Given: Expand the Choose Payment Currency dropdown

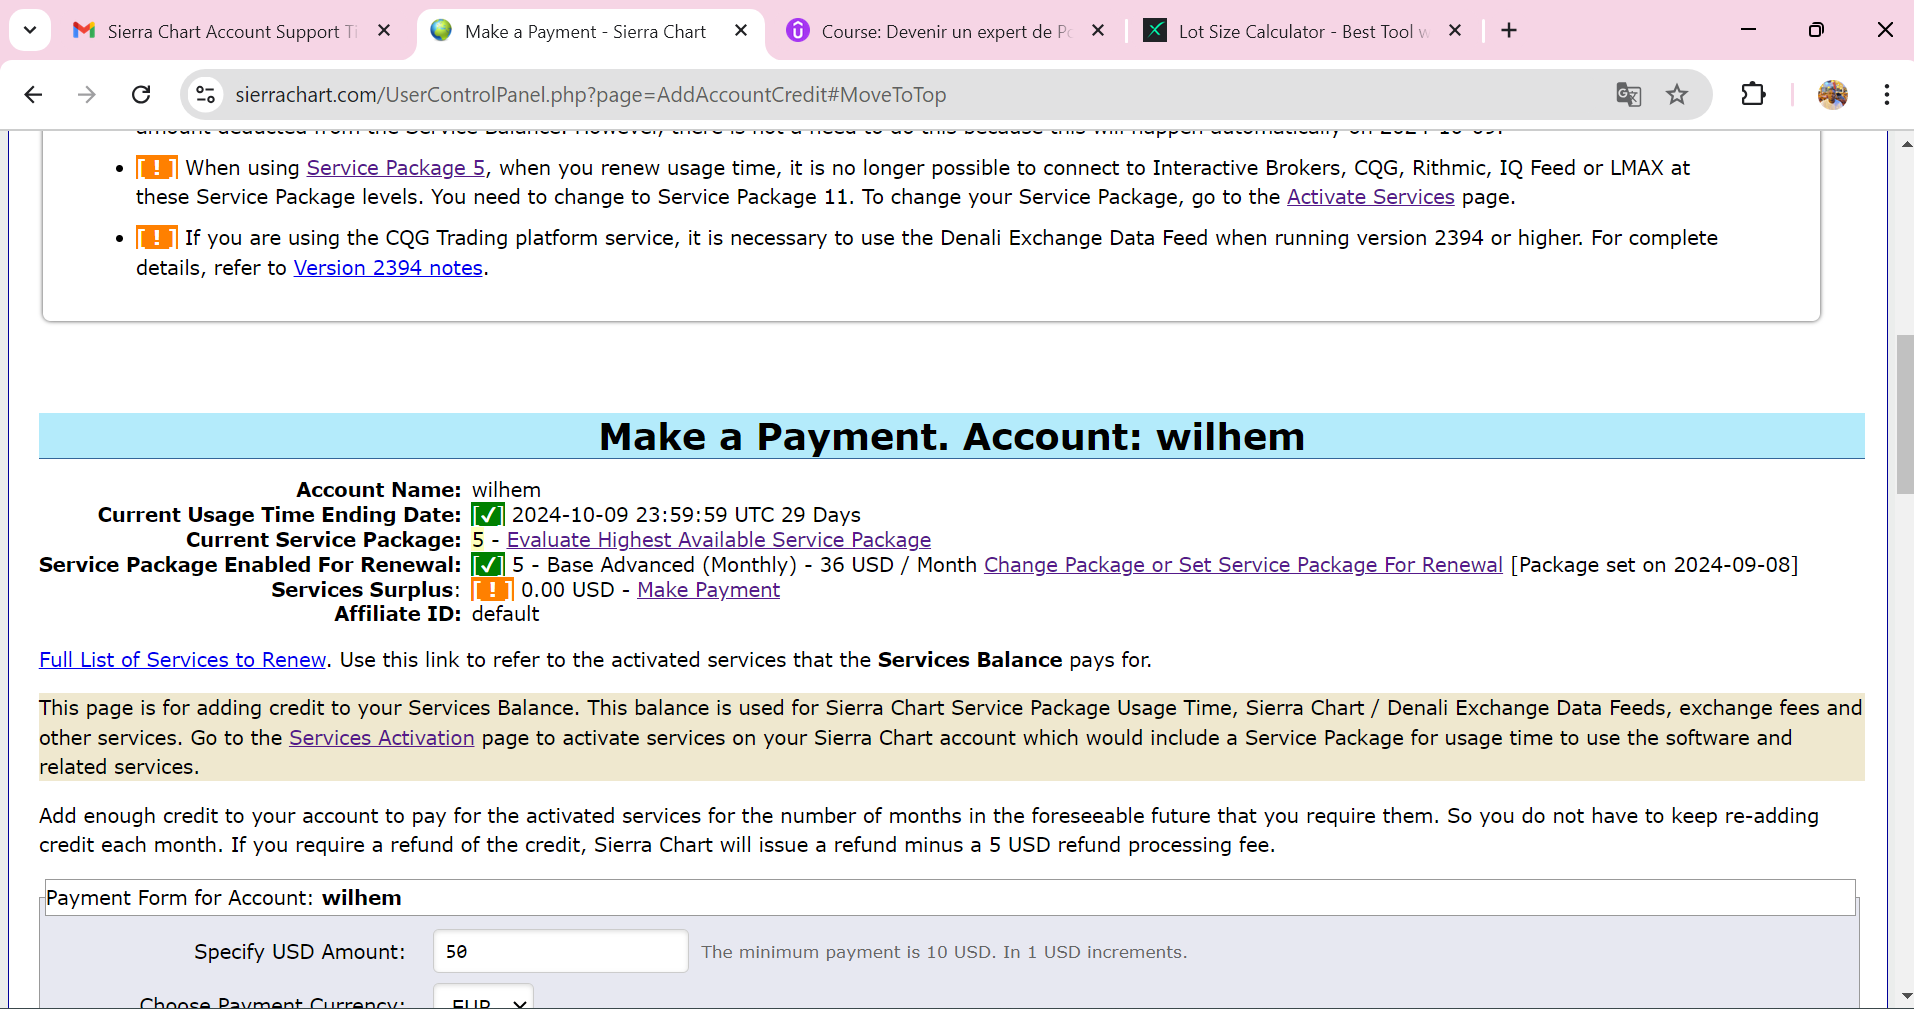Looking at the screenshot, I should click(x=483, y=998).
